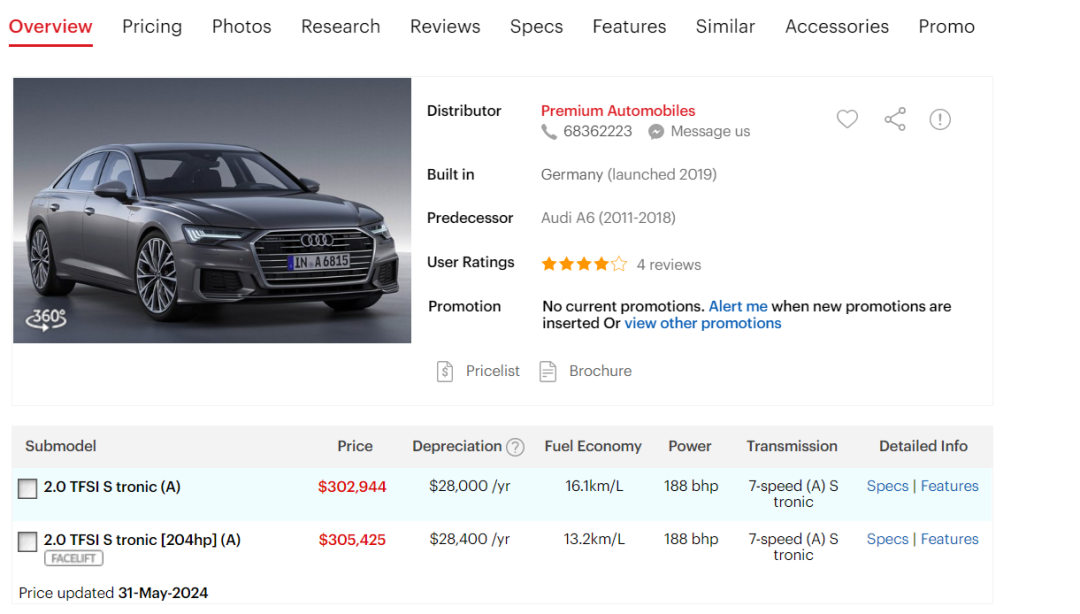Open the Features tab
Image resolution: width=1080 pixels, height=614 pixels.
630,27
